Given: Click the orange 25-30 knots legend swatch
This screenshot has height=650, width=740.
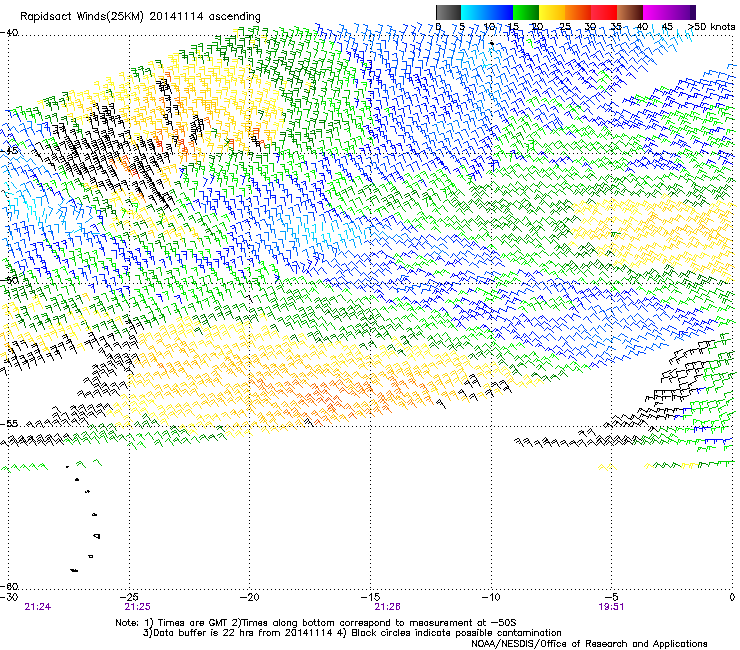Looking at the screenshot, I should click(578, 12).
